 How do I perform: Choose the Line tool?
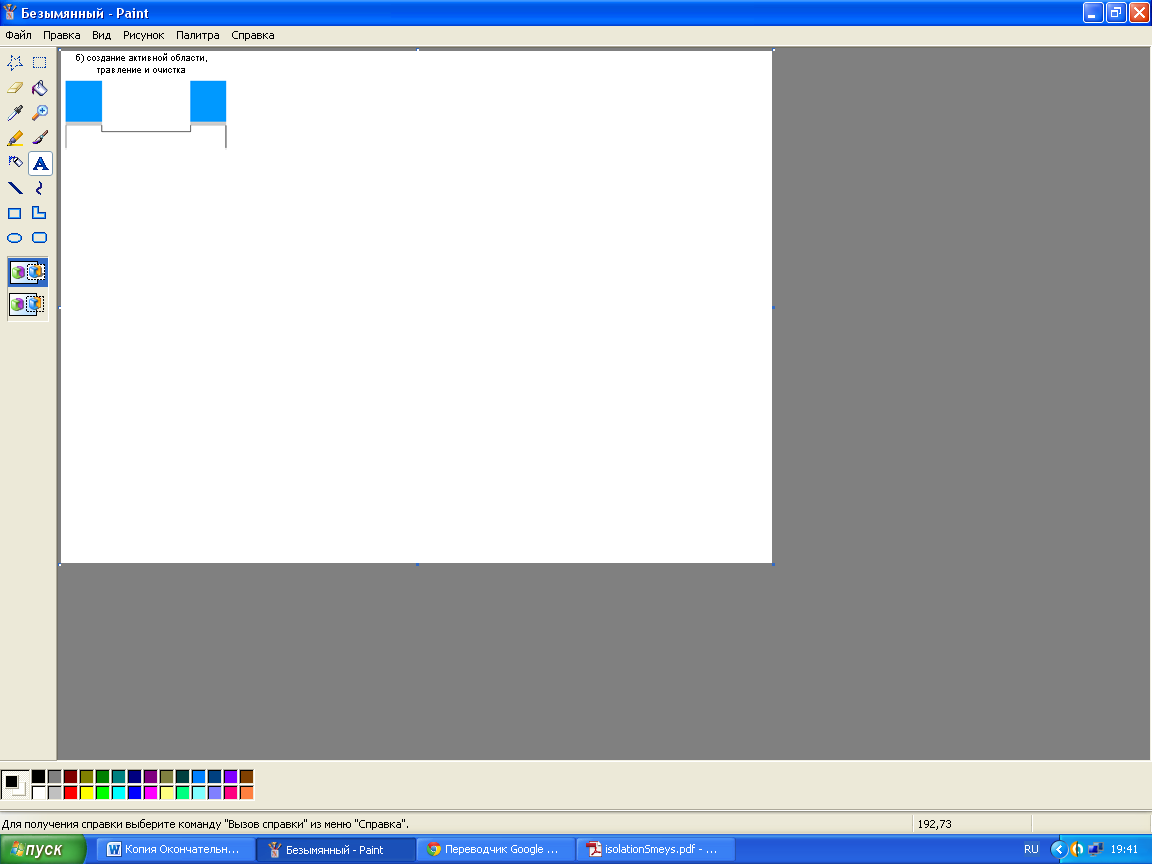(15, 188)
